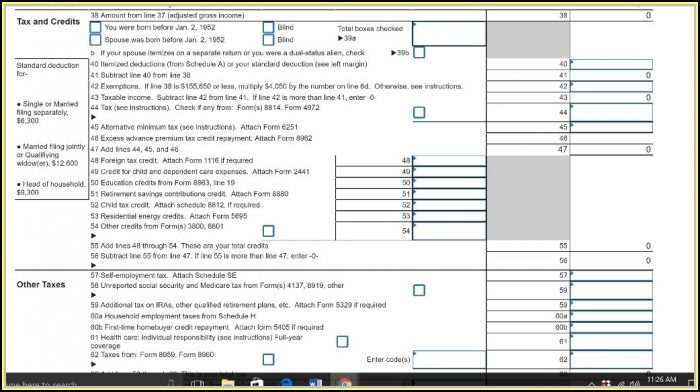Open the Microsoft Store taskbar icon
Viewport: 700px width, 392px height.
(257, 383)
